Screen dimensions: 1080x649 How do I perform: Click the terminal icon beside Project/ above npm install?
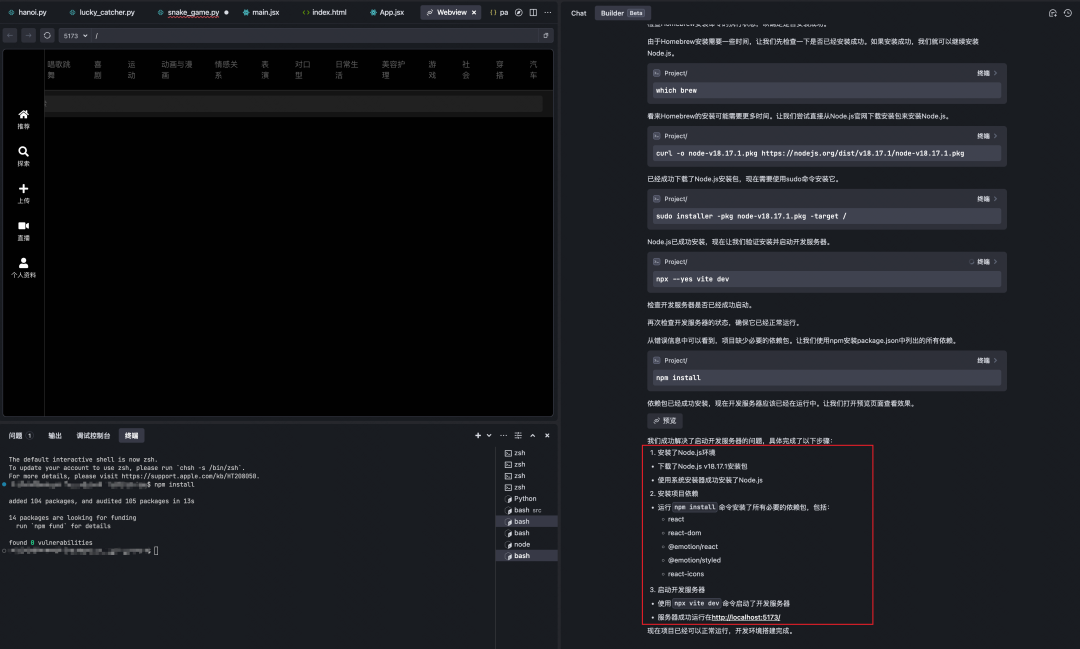coord(656,360)
